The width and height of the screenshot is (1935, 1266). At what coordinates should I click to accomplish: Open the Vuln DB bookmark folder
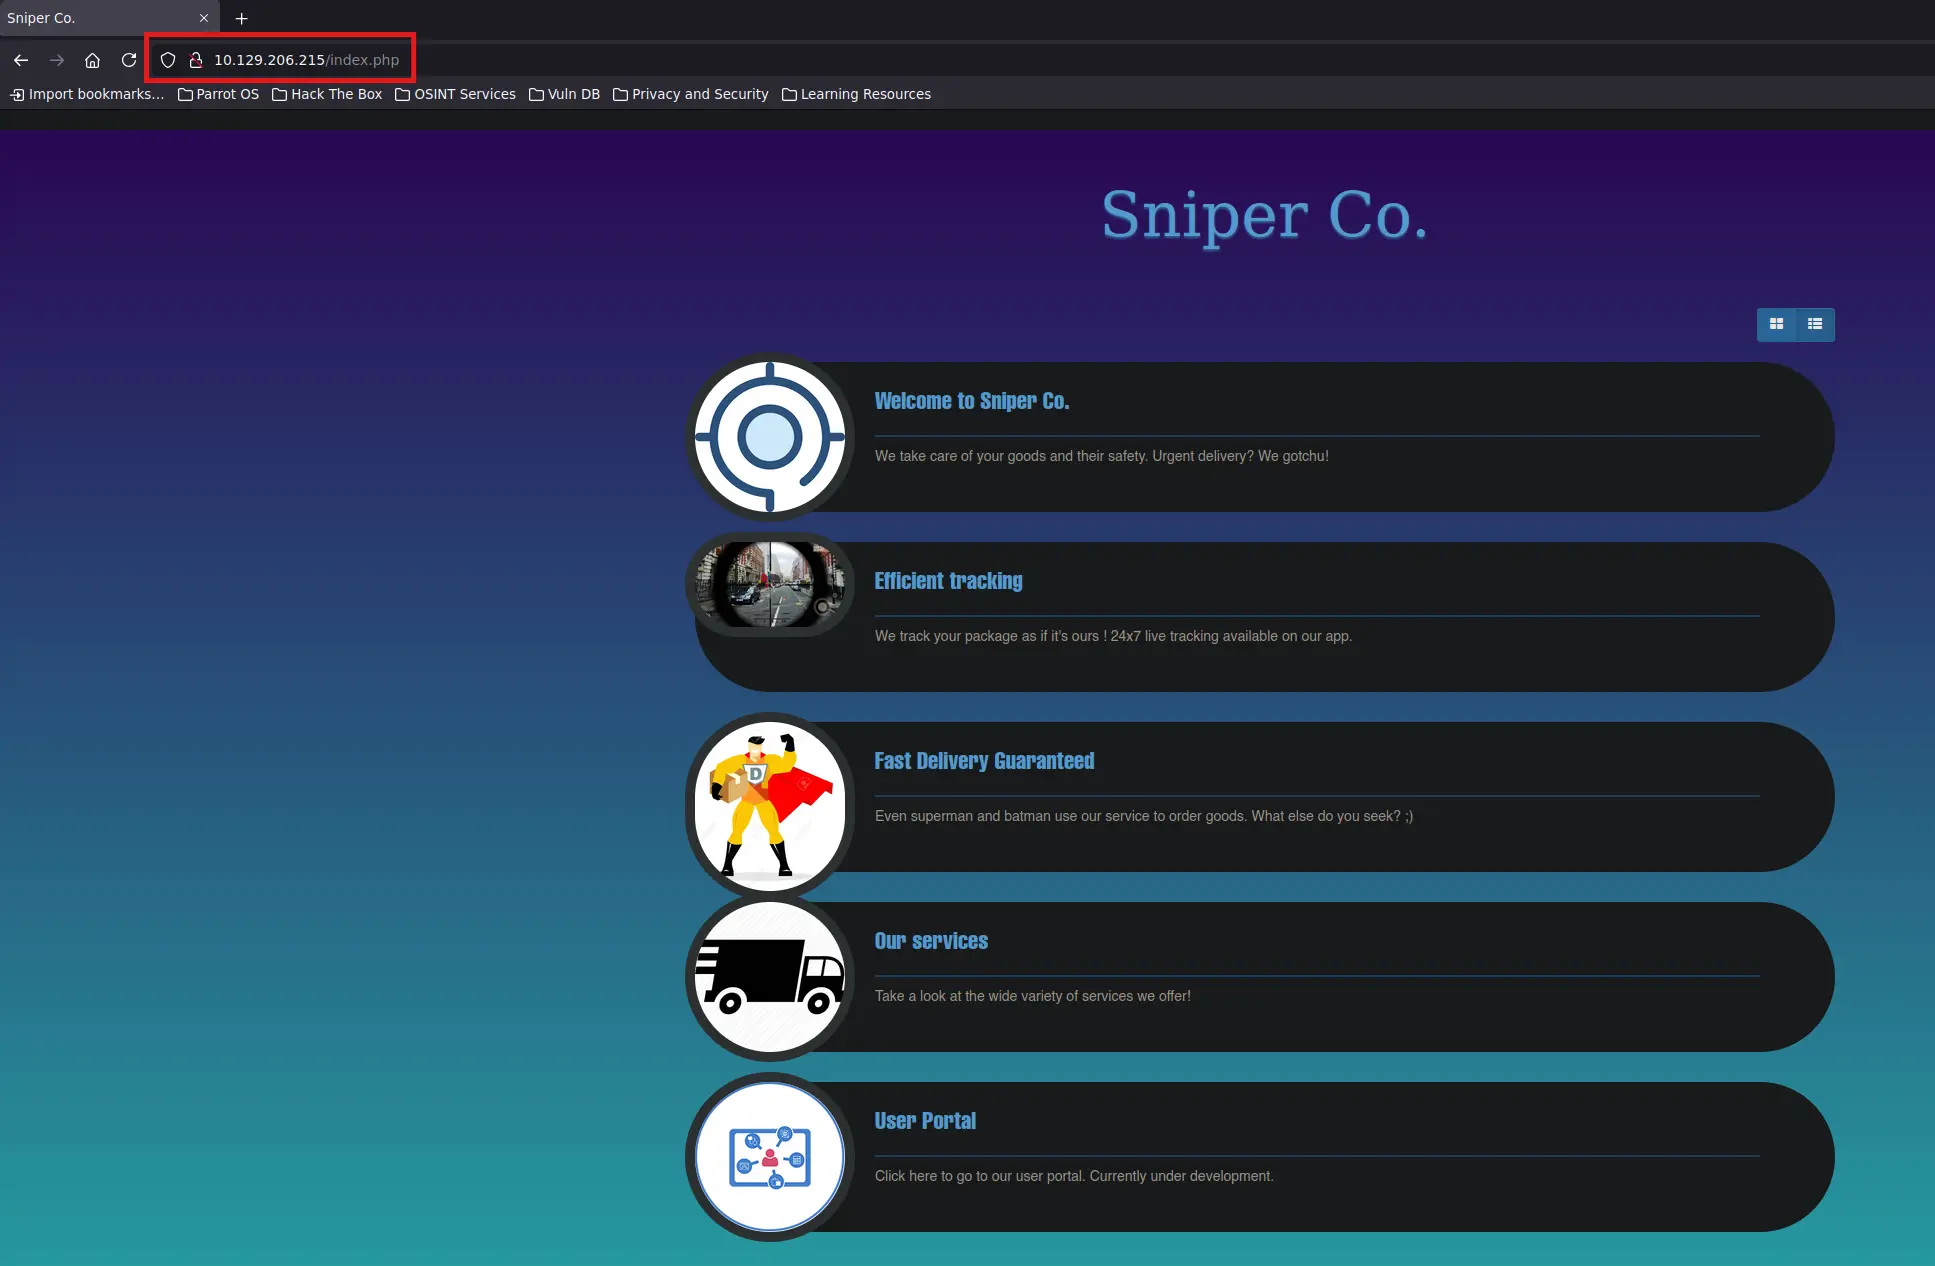pyautogui.click(x=564, y=94)
